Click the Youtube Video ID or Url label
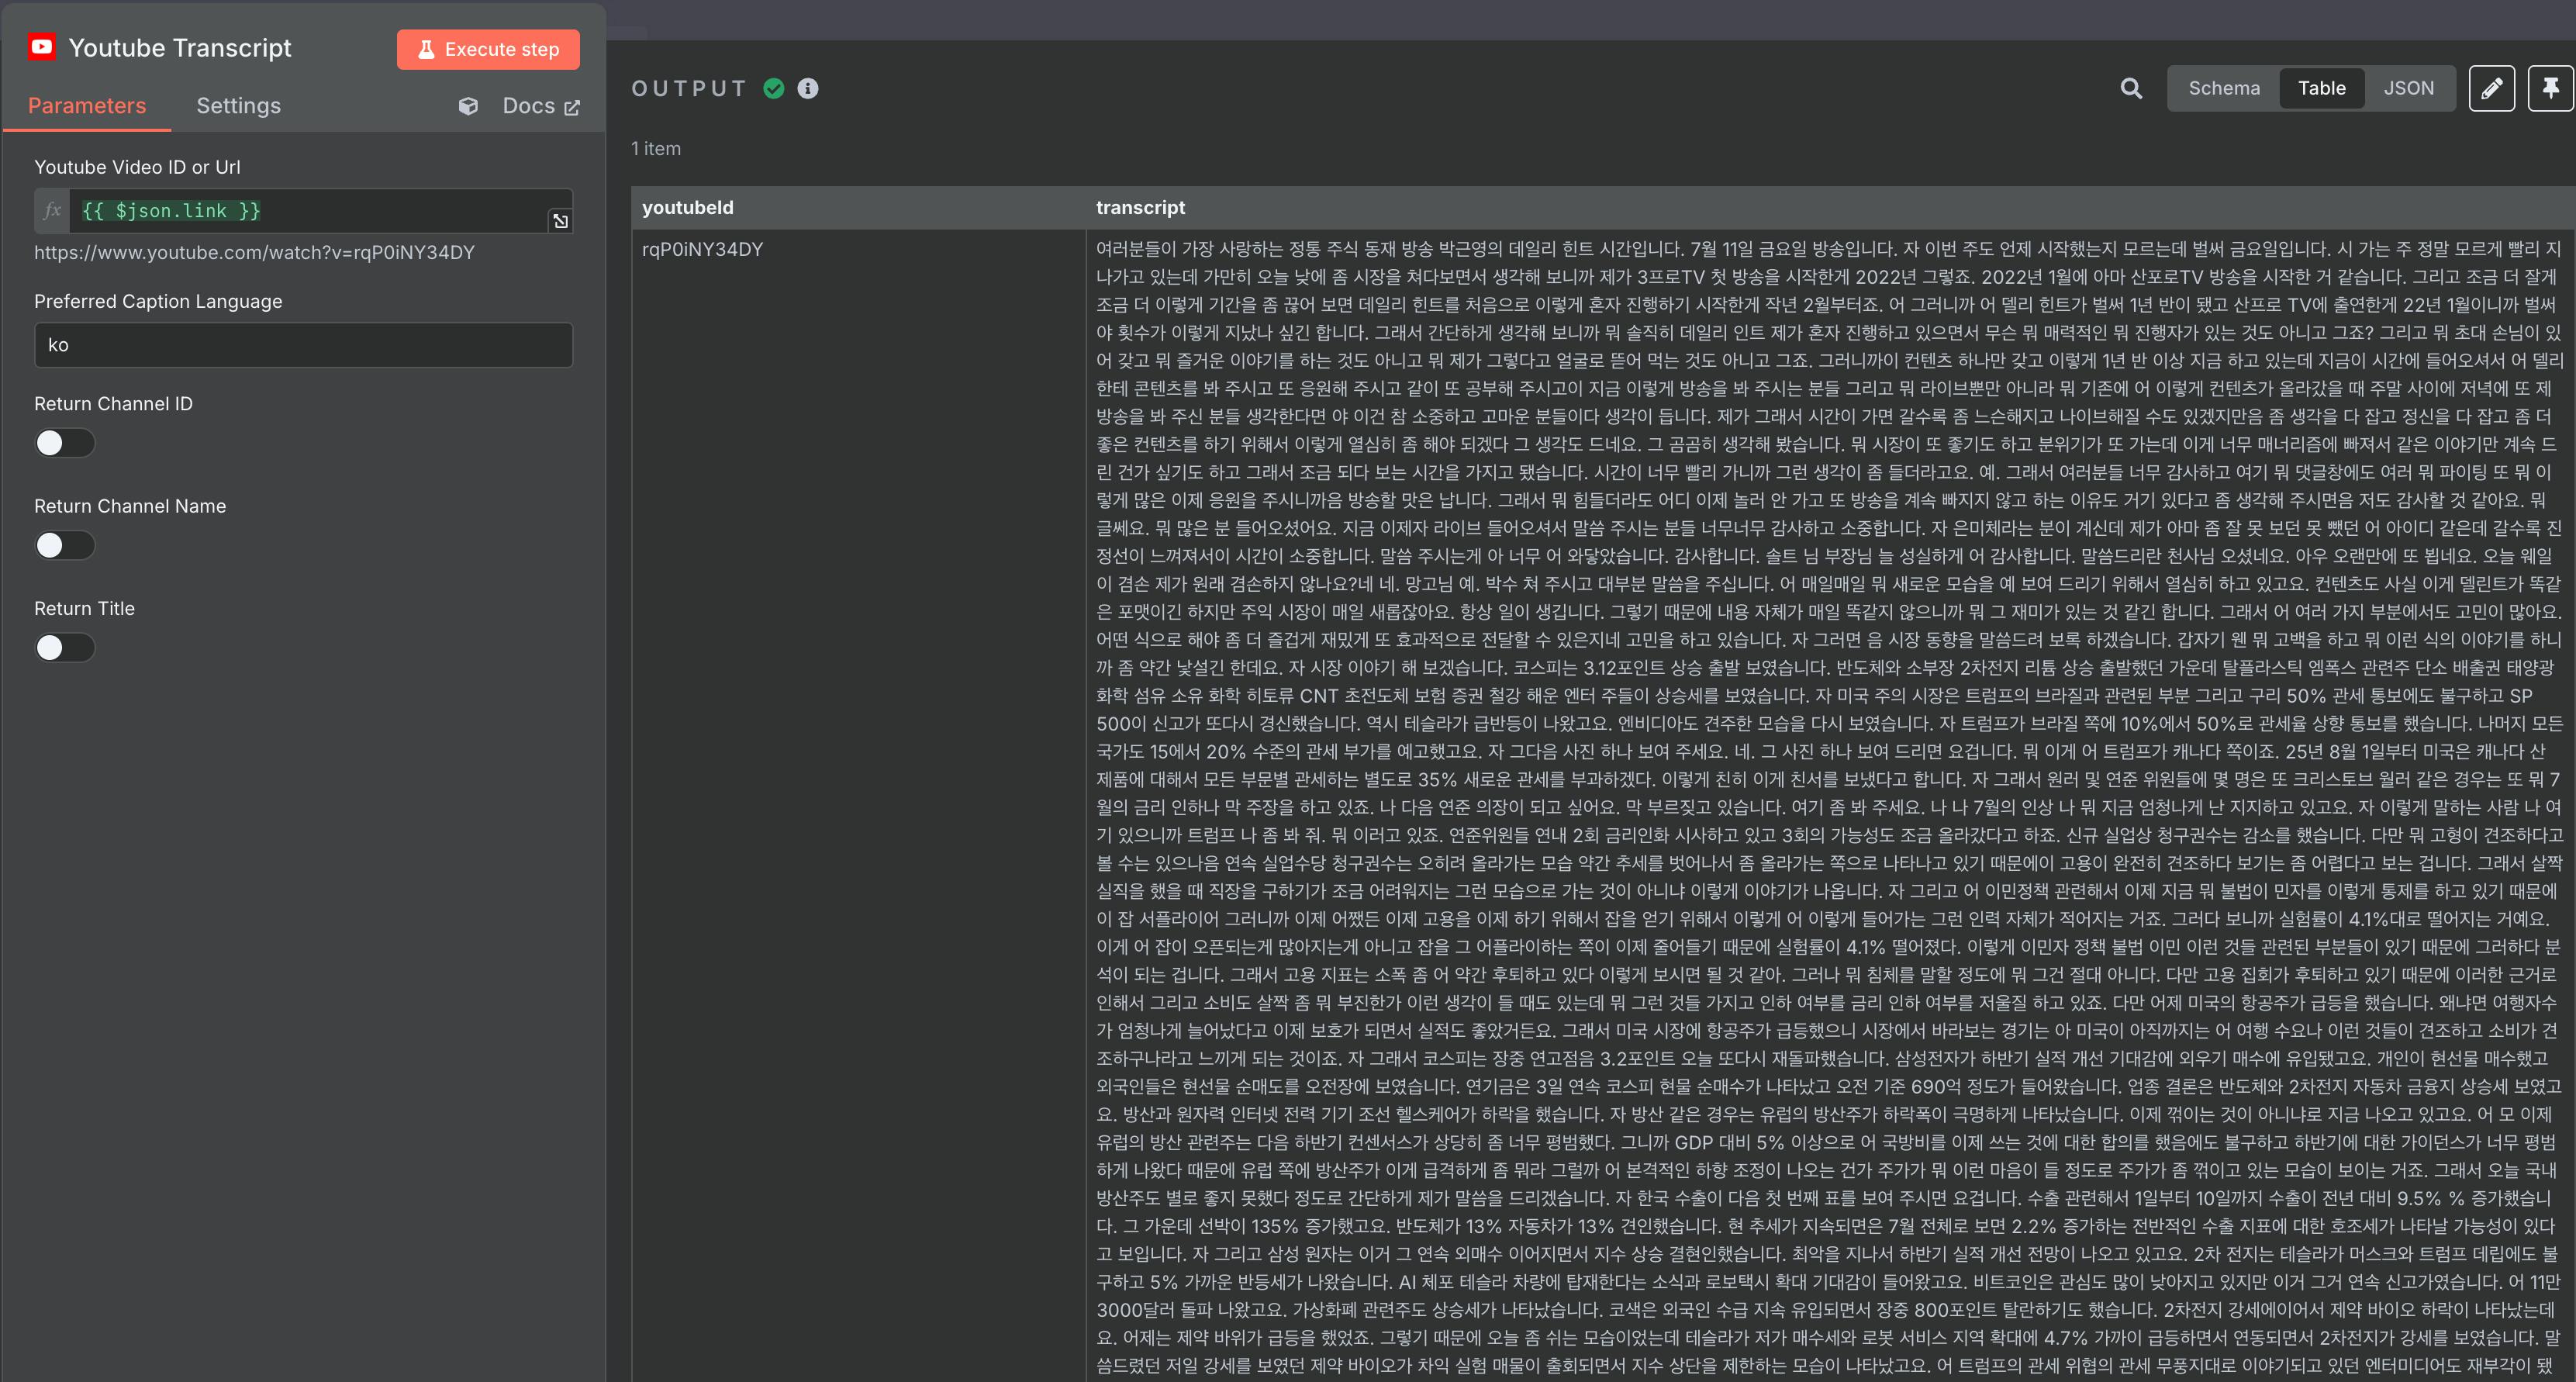This screenshot has height=1382, width=2576. [x=137, y=167]
